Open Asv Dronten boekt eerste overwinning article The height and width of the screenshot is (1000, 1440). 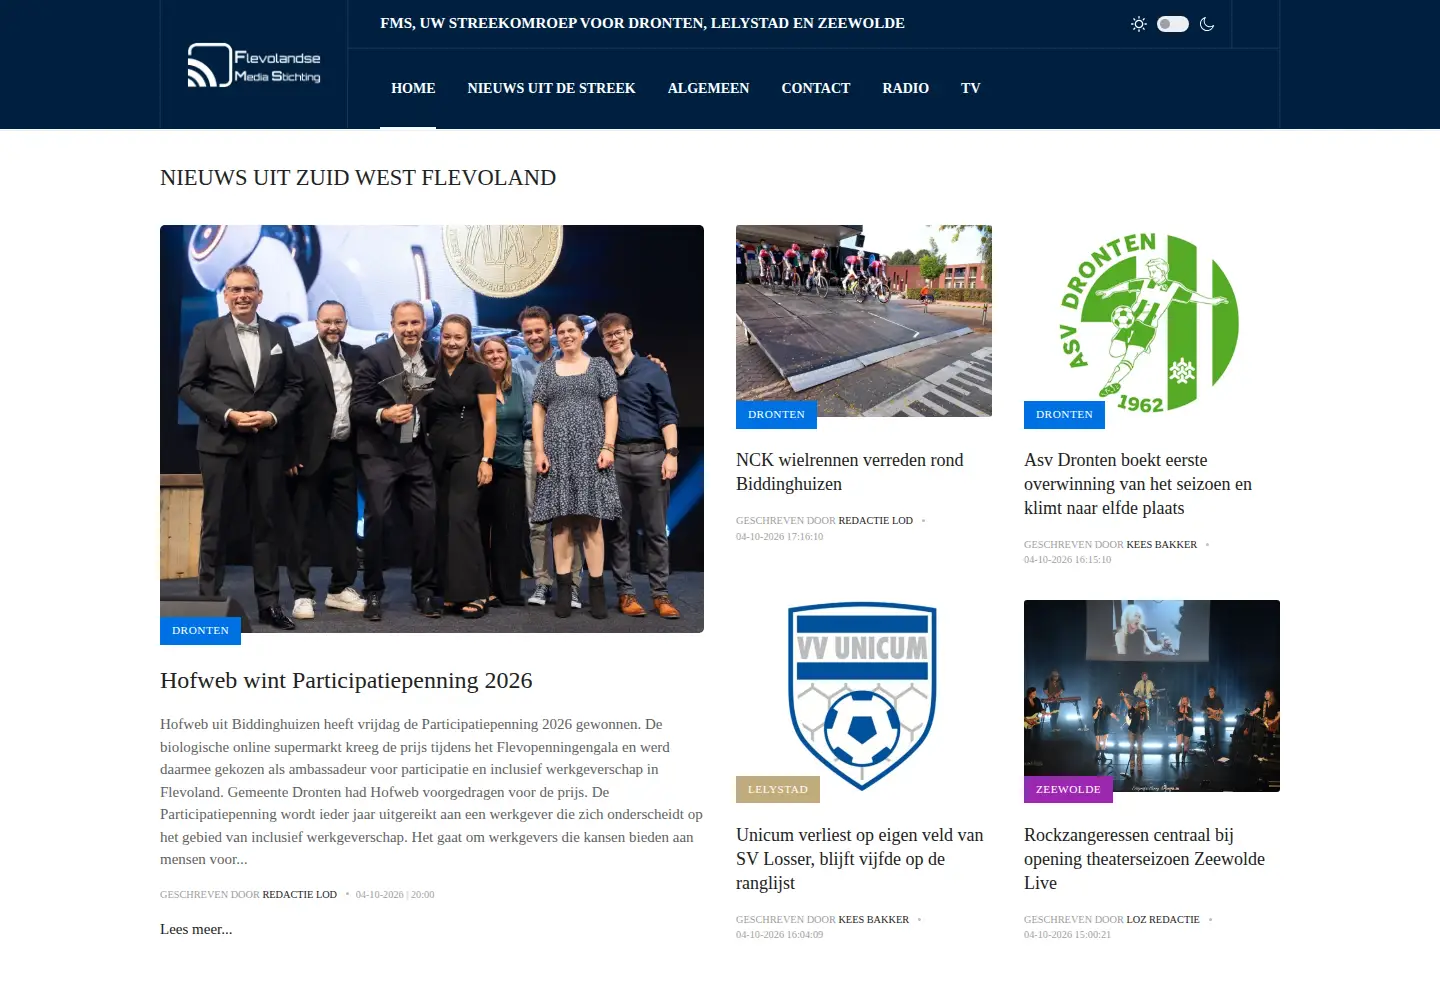1138,484
